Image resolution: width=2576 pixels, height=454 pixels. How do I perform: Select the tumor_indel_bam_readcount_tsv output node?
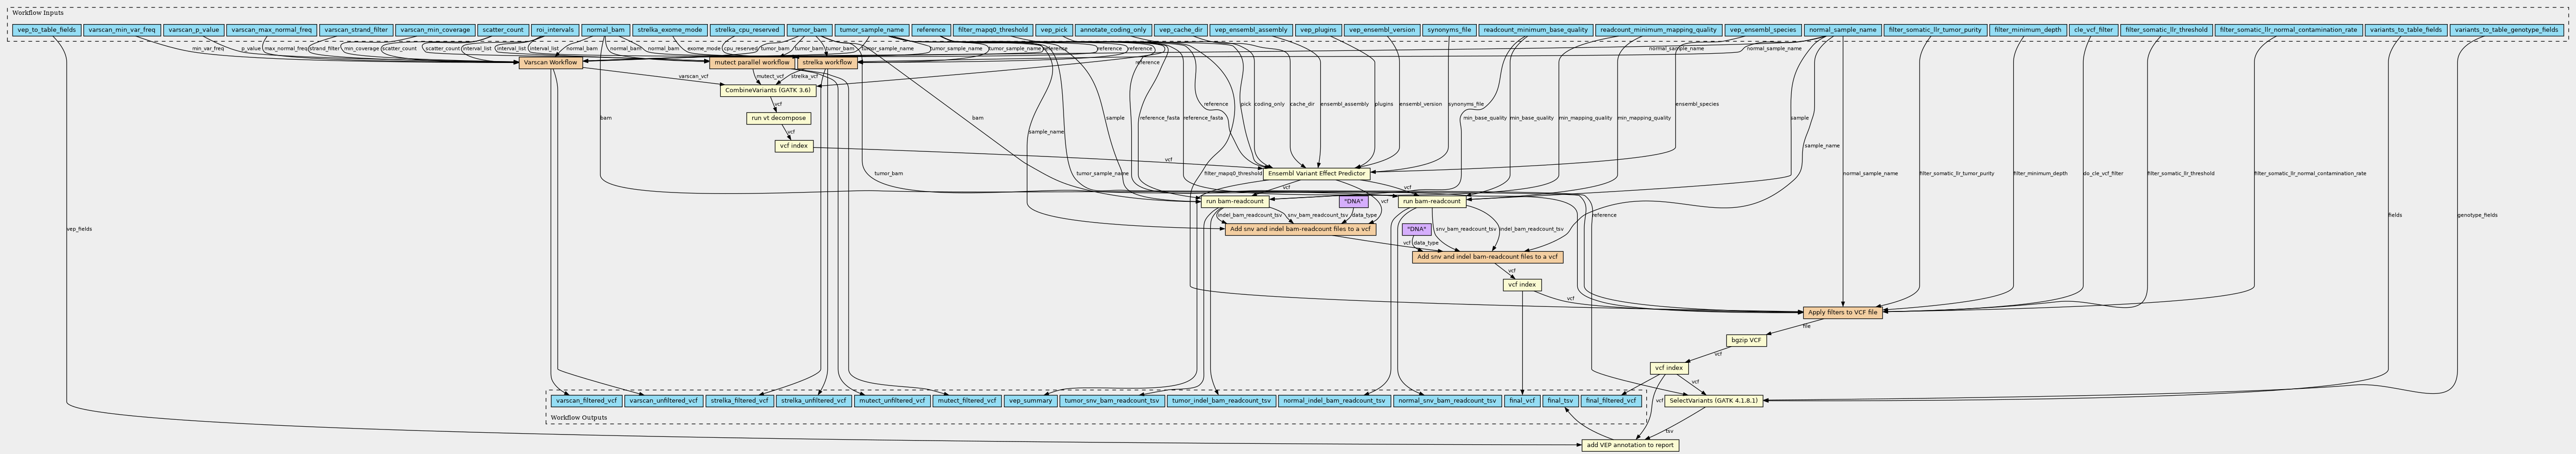click(1221, 401)
